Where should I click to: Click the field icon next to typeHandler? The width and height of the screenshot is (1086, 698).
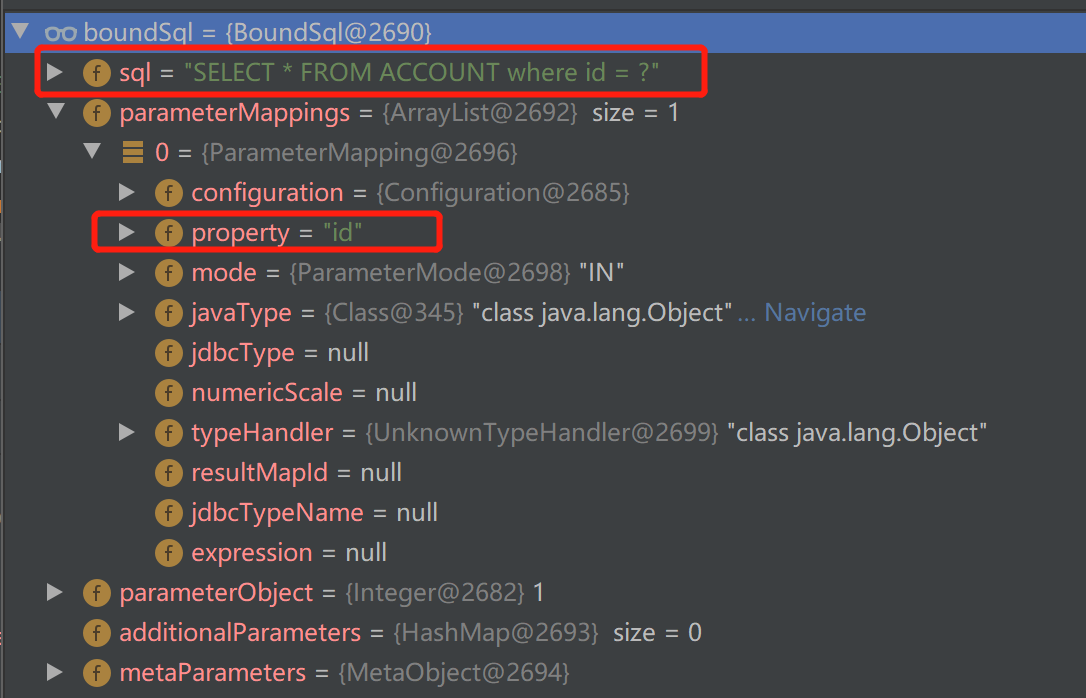pyautogui.click(x=169, y=433)
